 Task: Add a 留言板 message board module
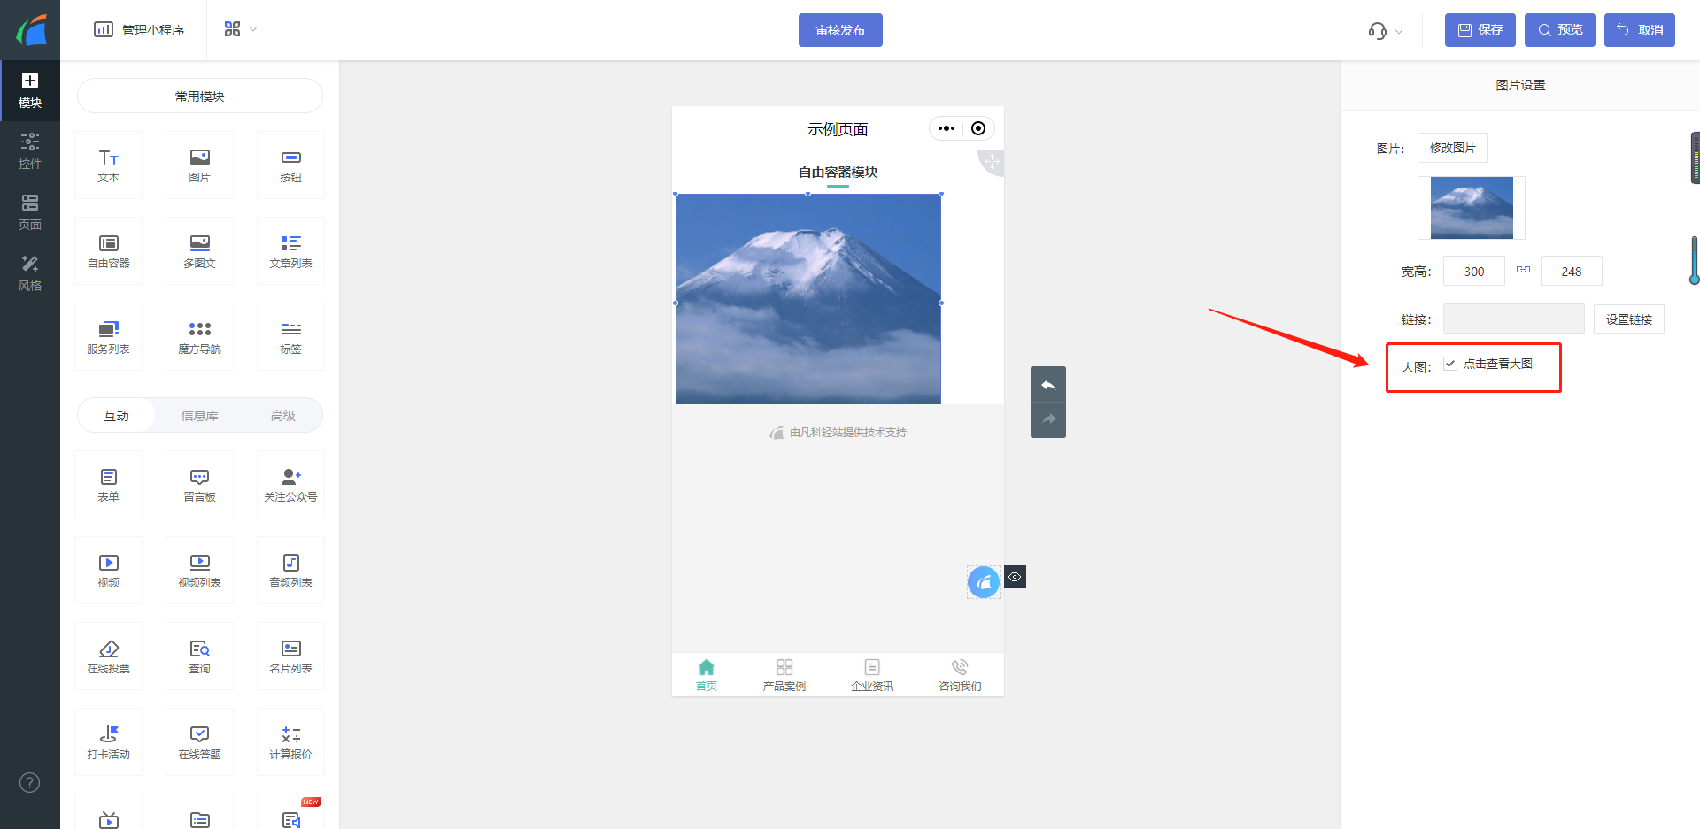coord(199,485)
